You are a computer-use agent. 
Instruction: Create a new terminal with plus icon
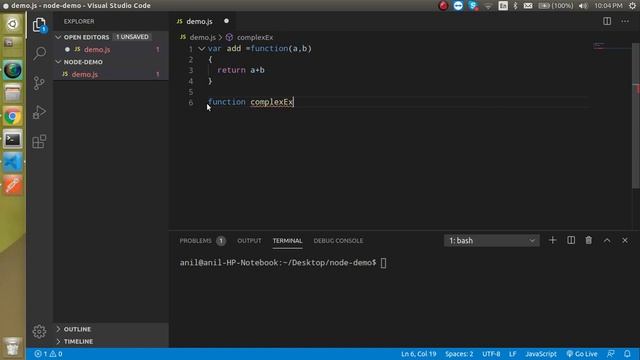coord(552,240)
